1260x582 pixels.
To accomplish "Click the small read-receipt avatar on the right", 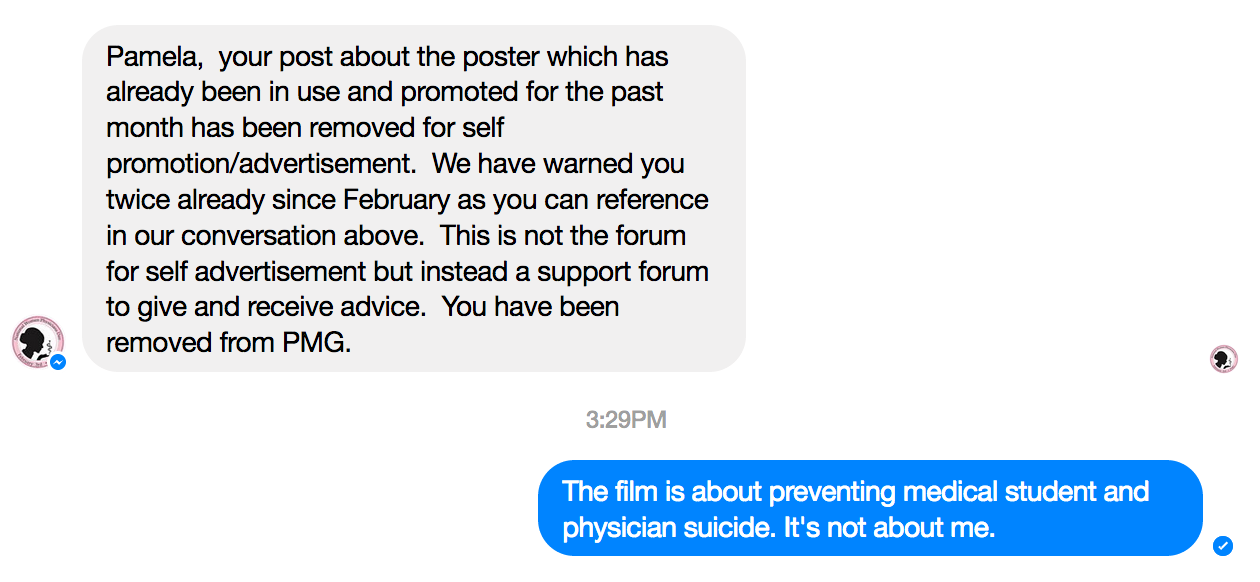I will coord(1223,359).
